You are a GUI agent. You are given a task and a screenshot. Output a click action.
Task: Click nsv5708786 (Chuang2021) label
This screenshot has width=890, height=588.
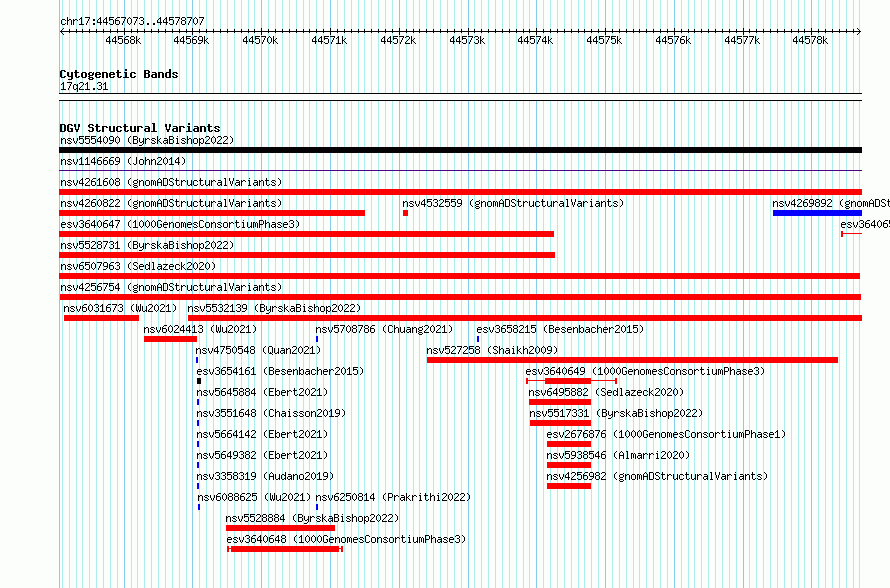384,329
